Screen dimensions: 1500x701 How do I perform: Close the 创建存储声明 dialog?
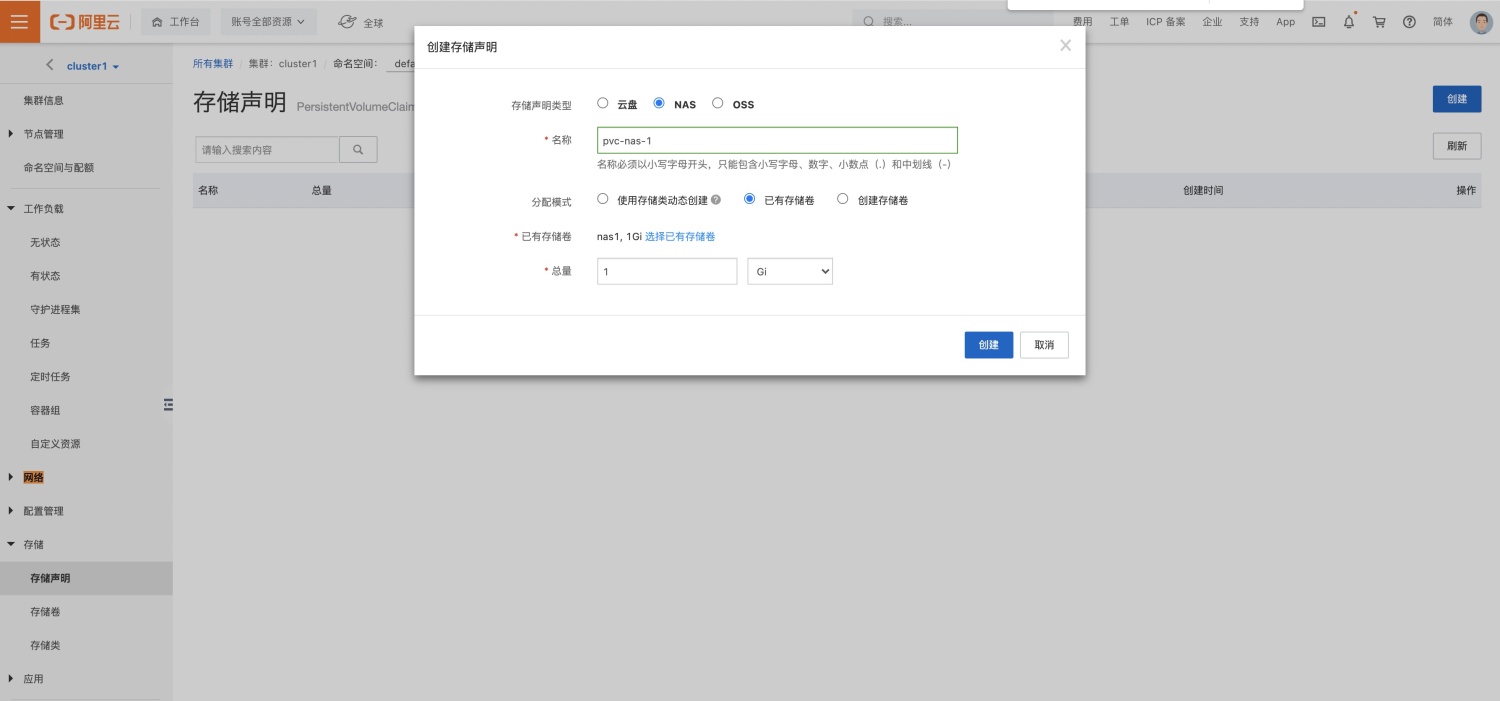point(1065,46)
